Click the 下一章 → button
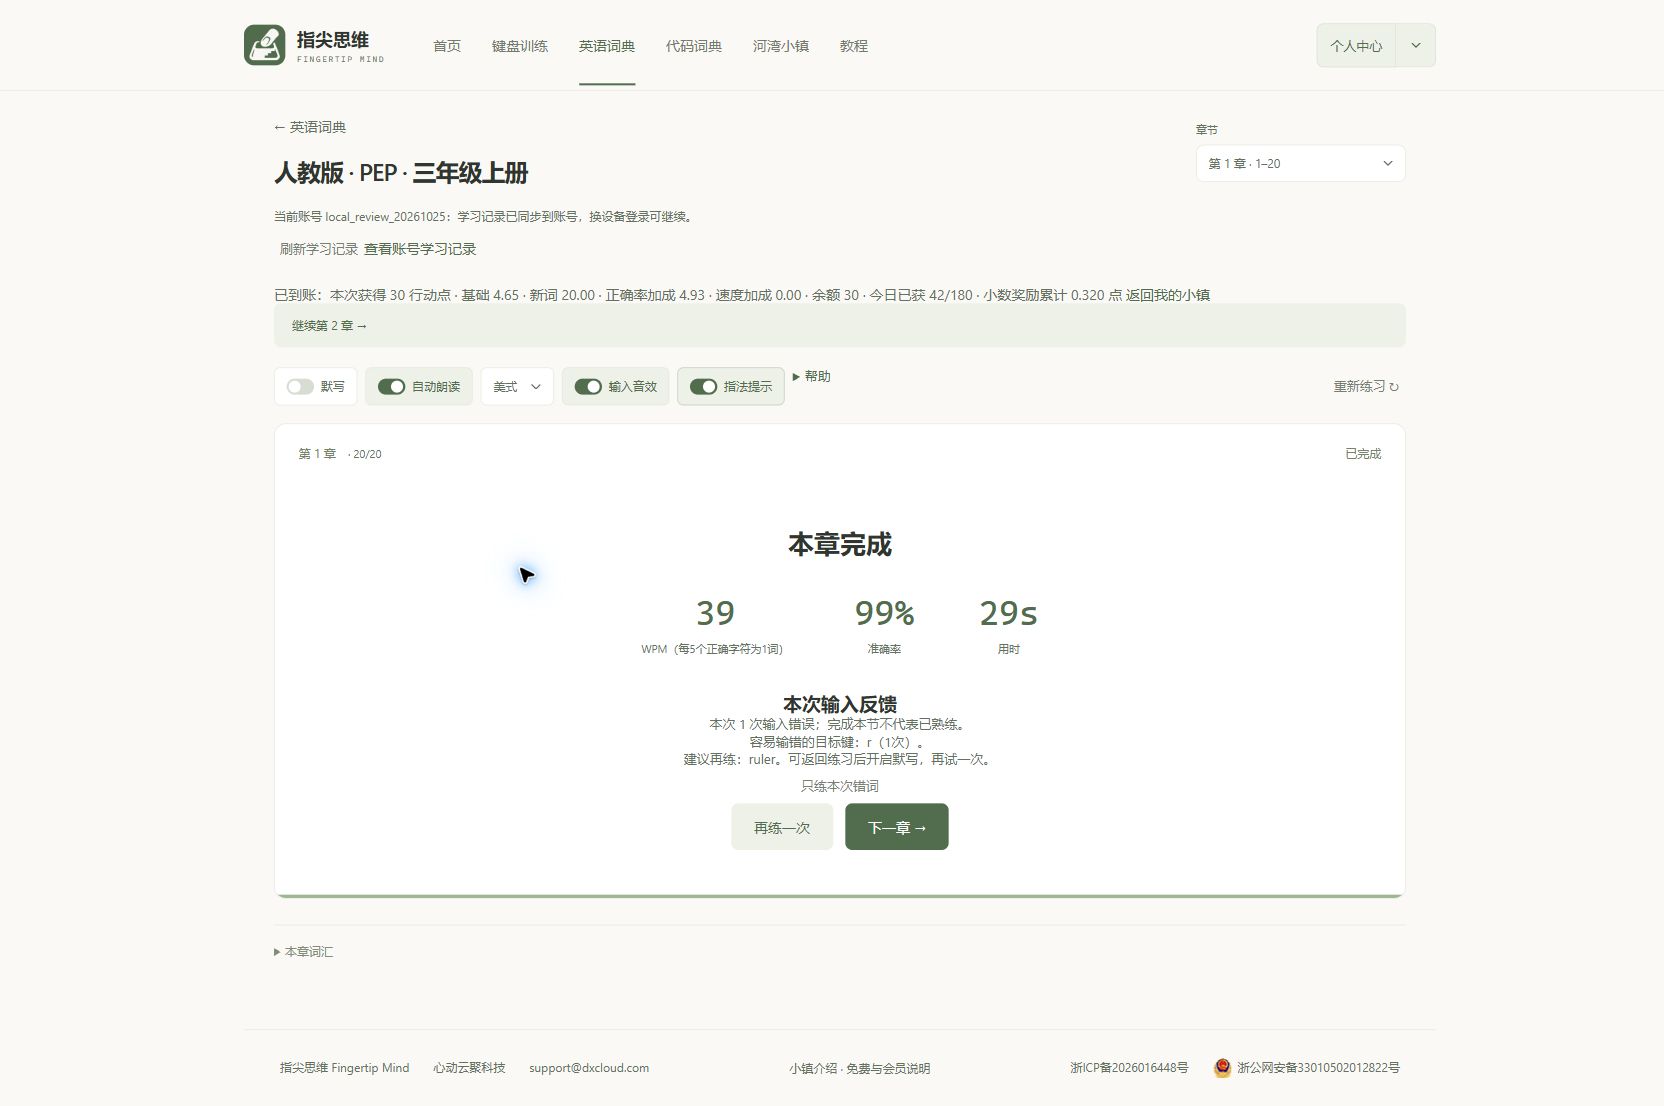Screen dimensions: 1664x1106 click(x=897, y=827)
